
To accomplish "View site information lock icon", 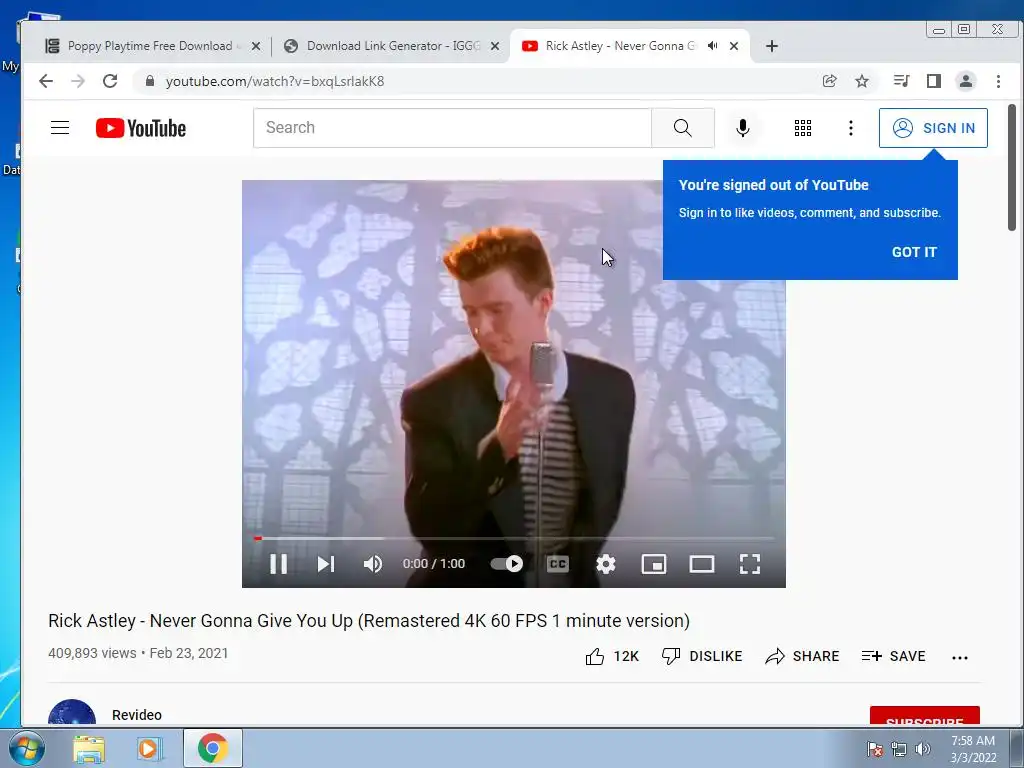I will pyautogui.click(x=150, y=81).
